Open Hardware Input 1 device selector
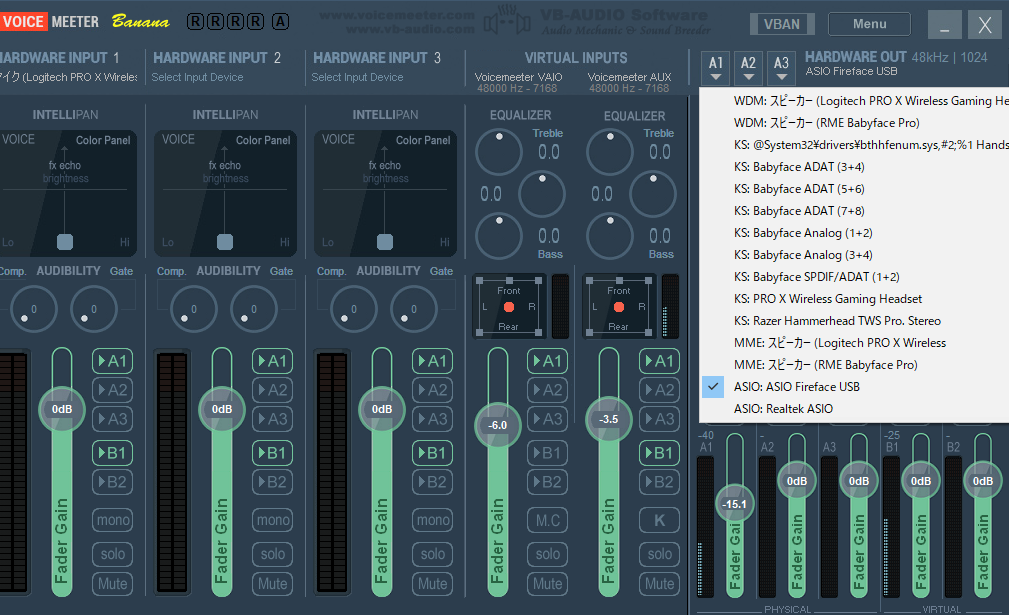The height and width of the screenshot is (615, 1009). tap(69, 77)
